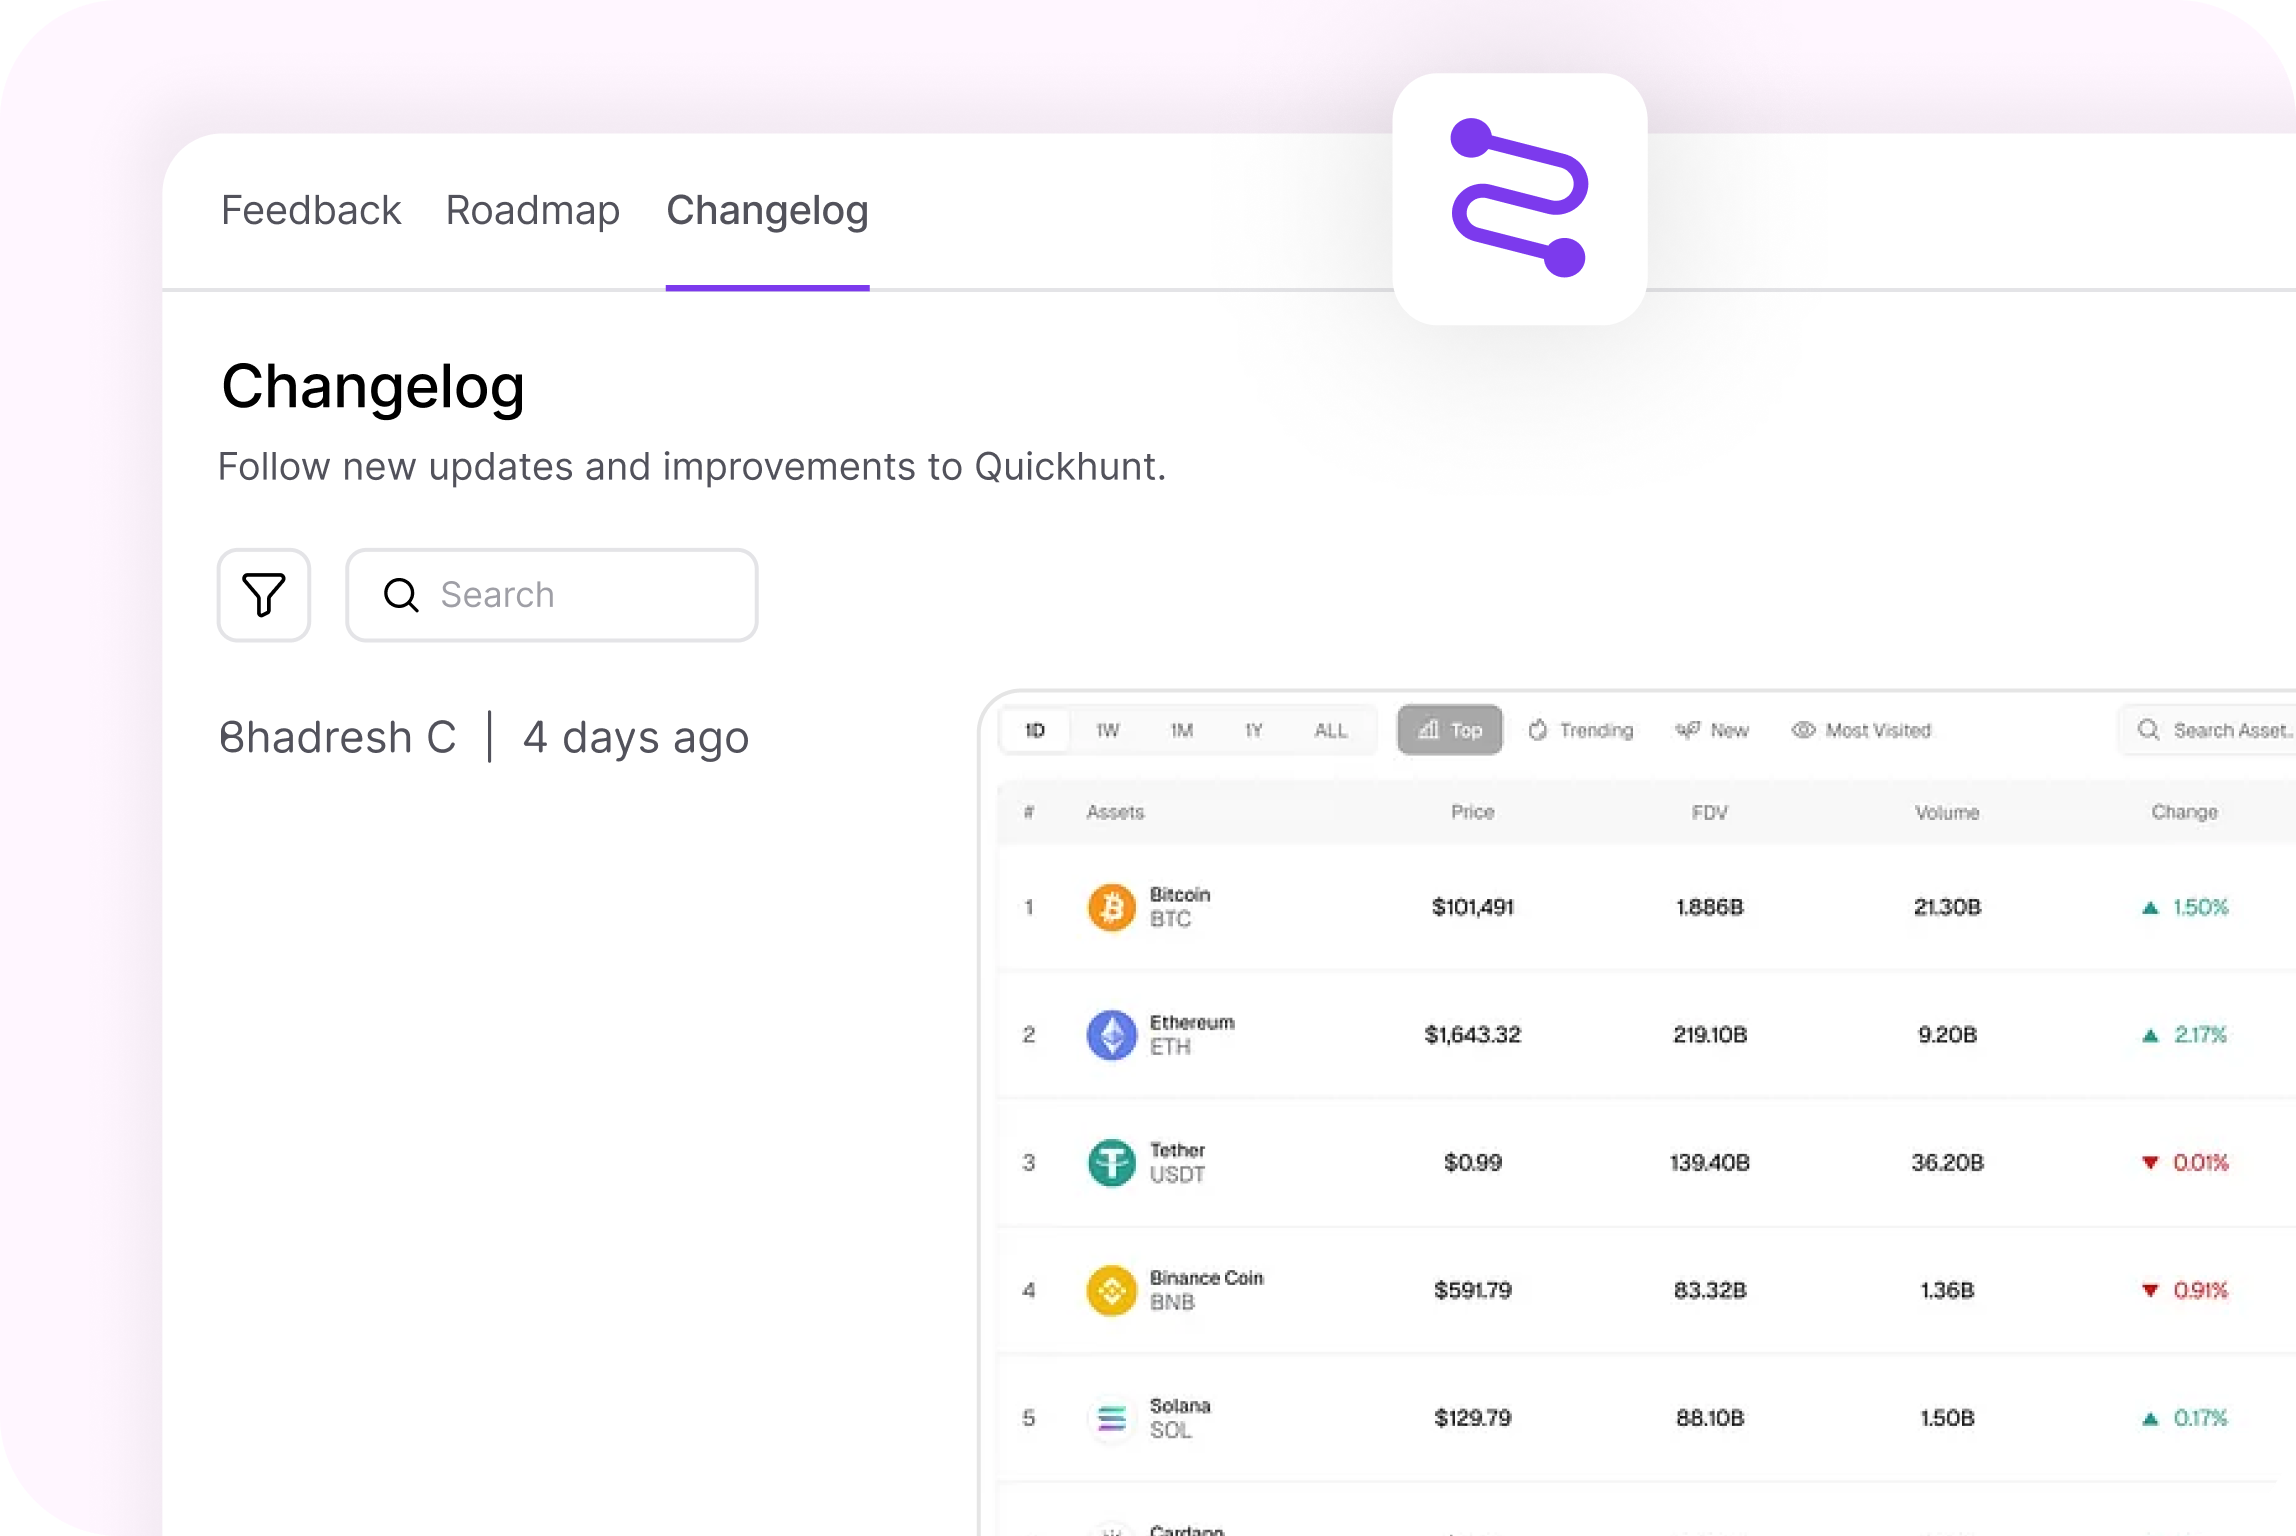Viewport: 2296px width, 1536px height.
Task: Click the magnifier icon in Search
Action: click(x=401, y=595)
